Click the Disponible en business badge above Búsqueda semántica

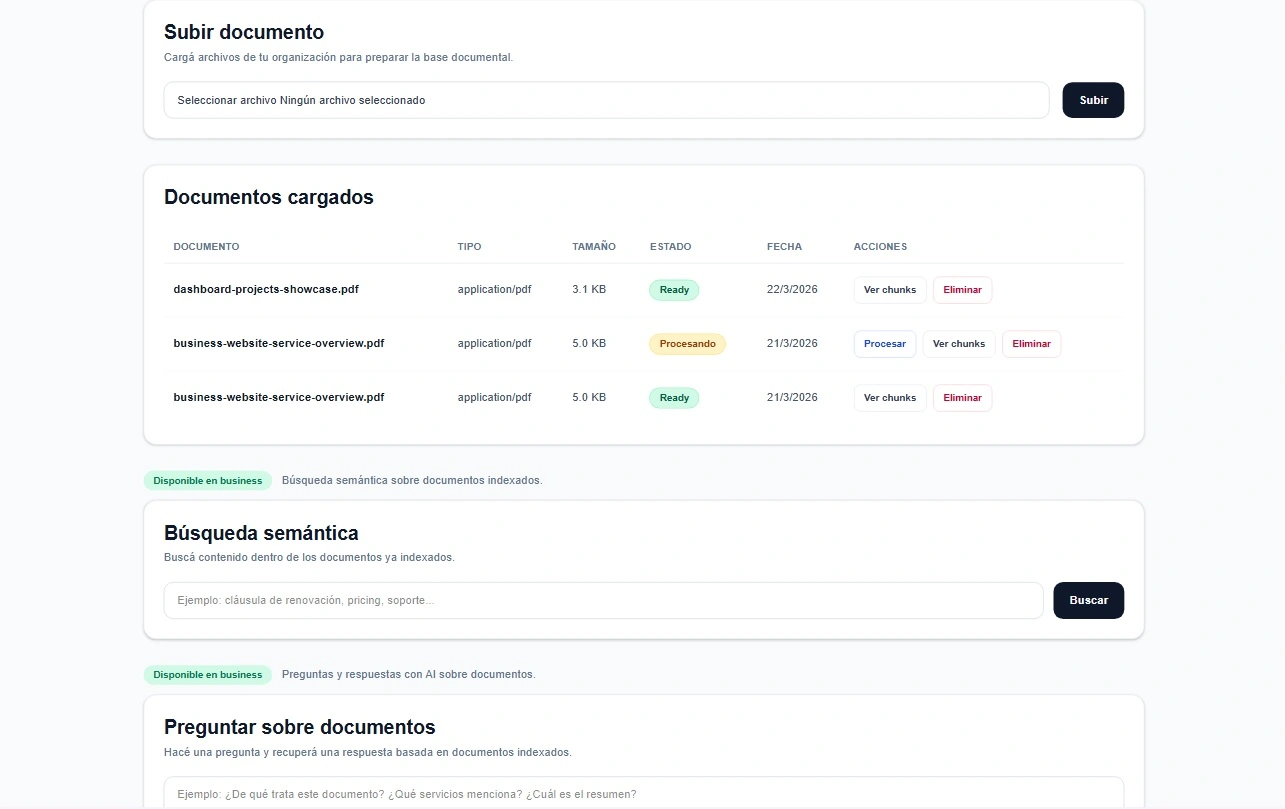pos(208,481)
